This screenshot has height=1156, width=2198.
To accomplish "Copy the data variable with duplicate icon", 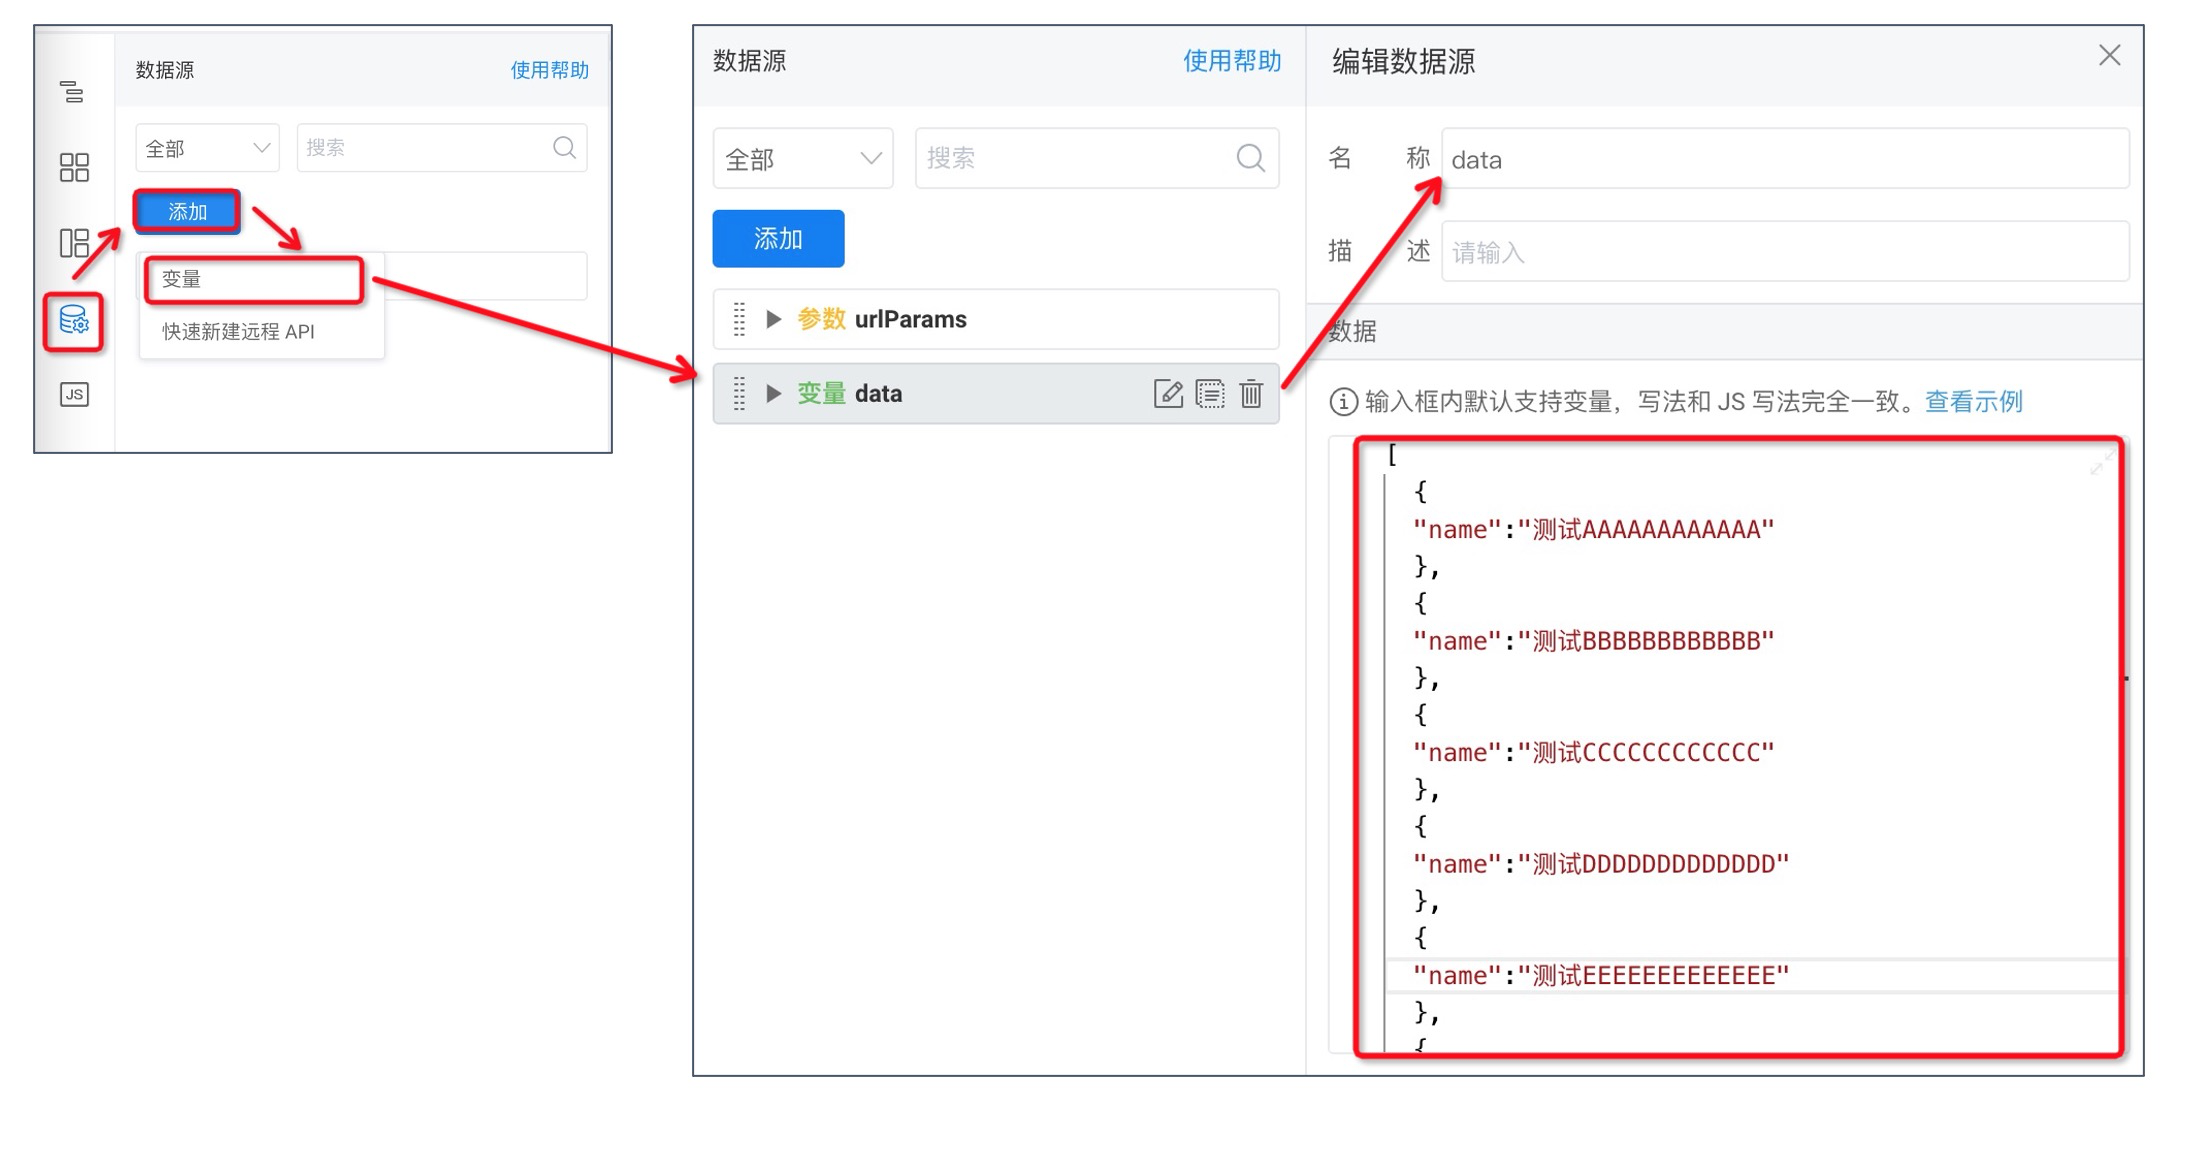I will [1210, 394].
